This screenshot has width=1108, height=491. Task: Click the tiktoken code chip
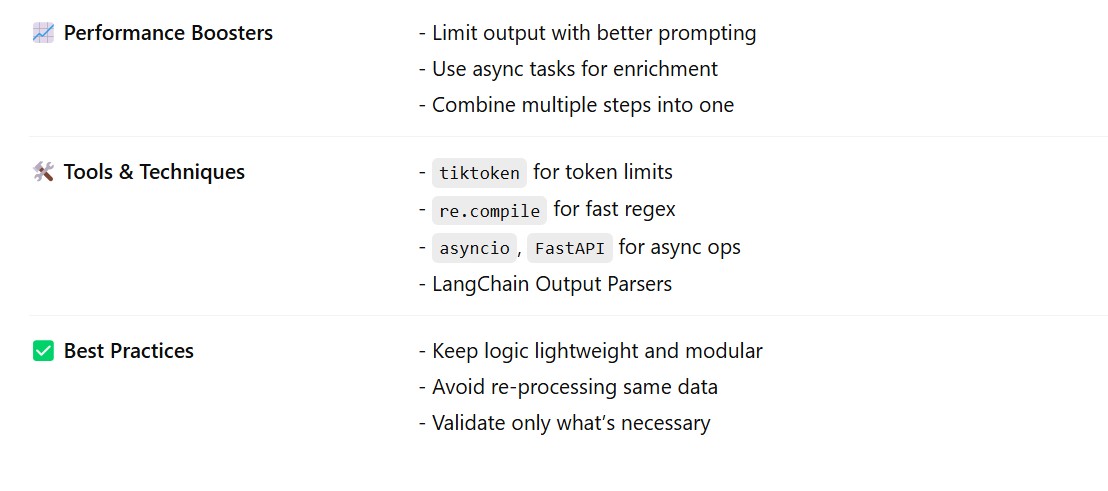pos(479,173)
